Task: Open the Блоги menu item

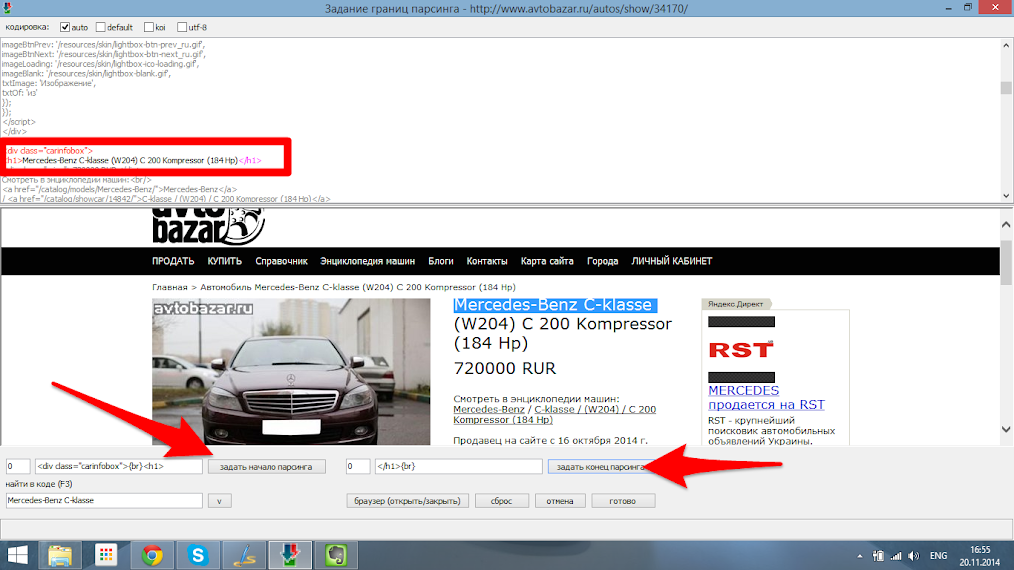Action: pyautogui.click(x=440, y=261)
